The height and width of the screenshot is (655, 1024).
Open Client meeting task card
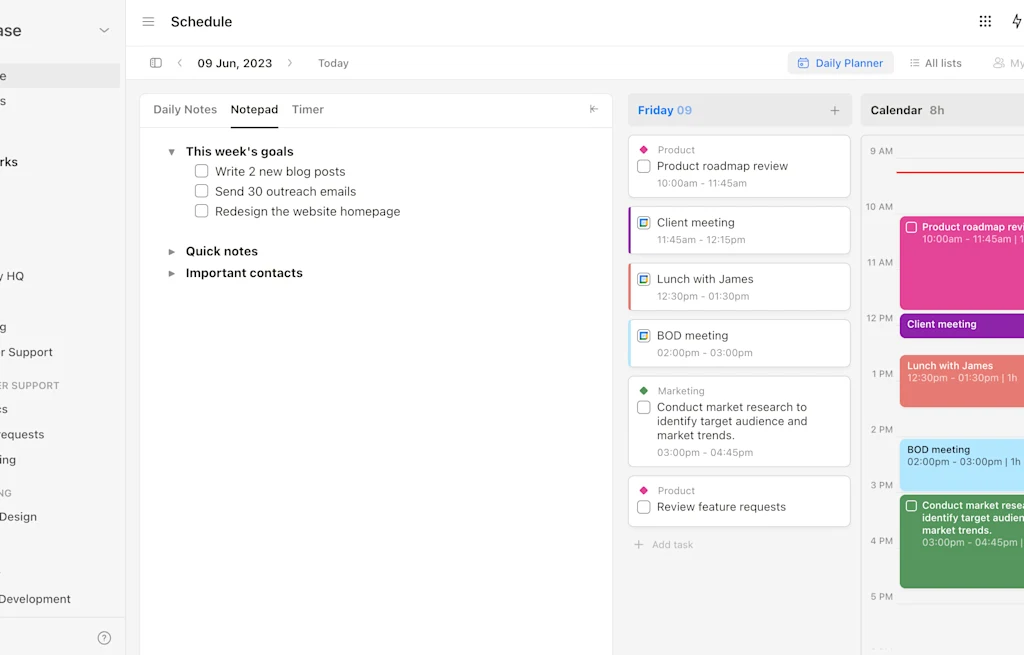click(x=739, y=231)
